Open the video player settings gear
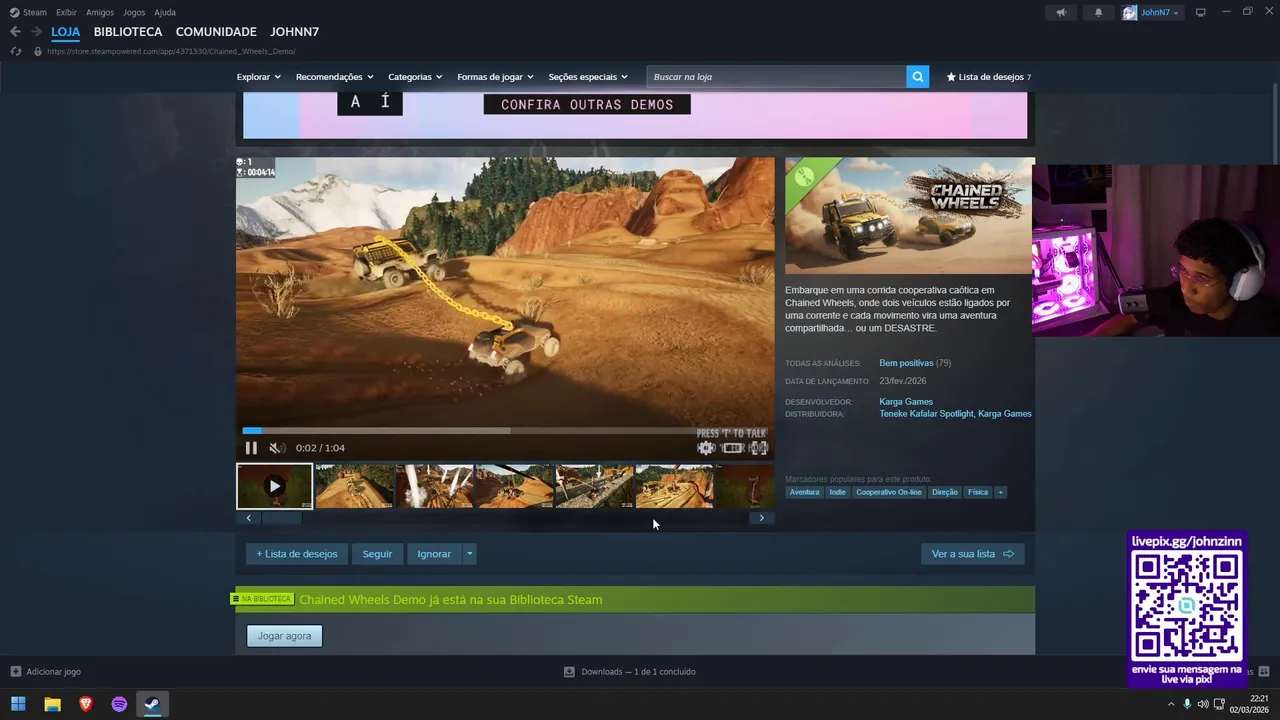The width and height of the screenshot is (1280, 720). click(x=706, y=448)
